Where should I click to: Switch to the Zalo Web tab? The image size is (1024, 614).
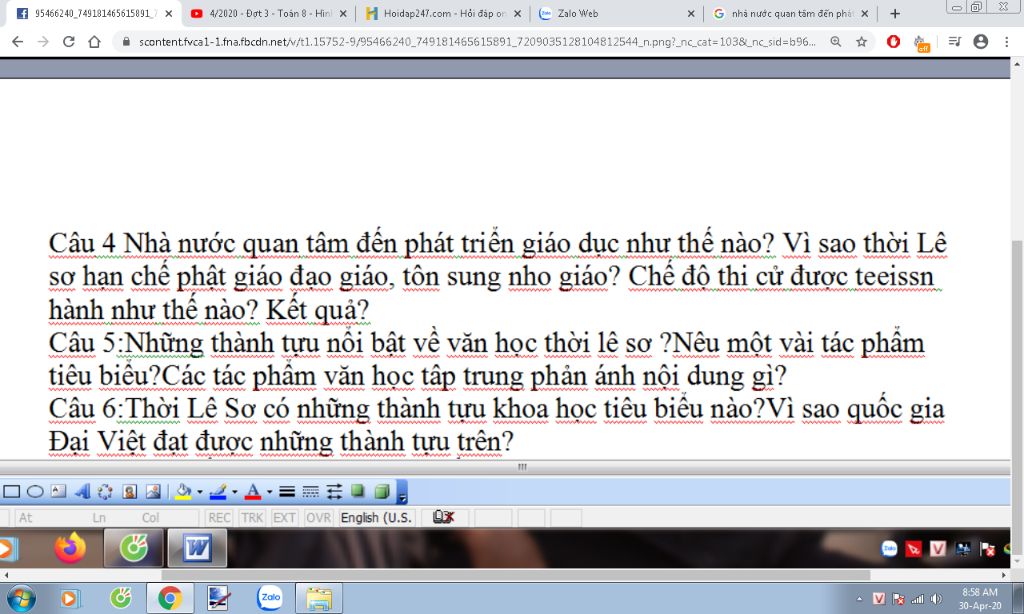(x=616, y=13)
